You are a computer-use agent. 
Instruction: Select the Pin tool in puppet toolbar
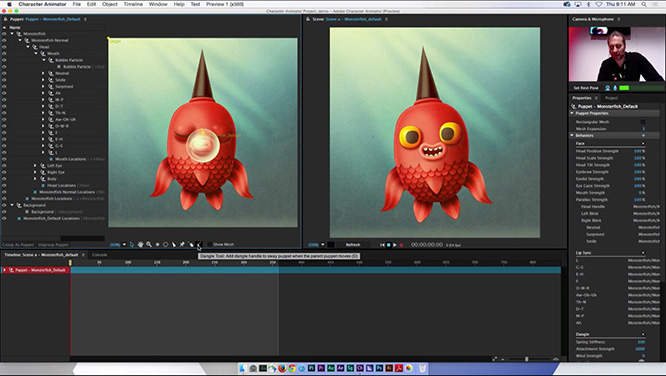tap(182, 244)
